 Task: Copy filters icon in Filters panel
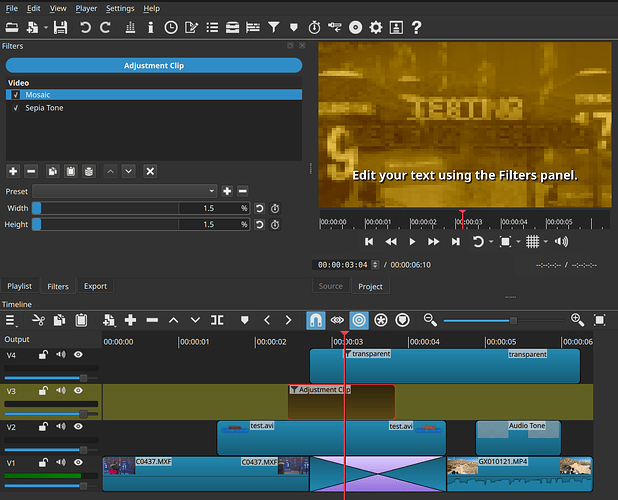[52, 171]
